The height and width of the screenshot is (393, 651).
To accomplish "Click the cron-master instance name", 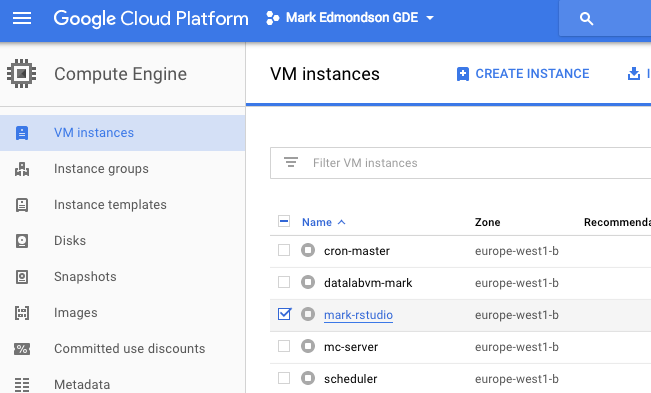I will [x=357, y=251].
